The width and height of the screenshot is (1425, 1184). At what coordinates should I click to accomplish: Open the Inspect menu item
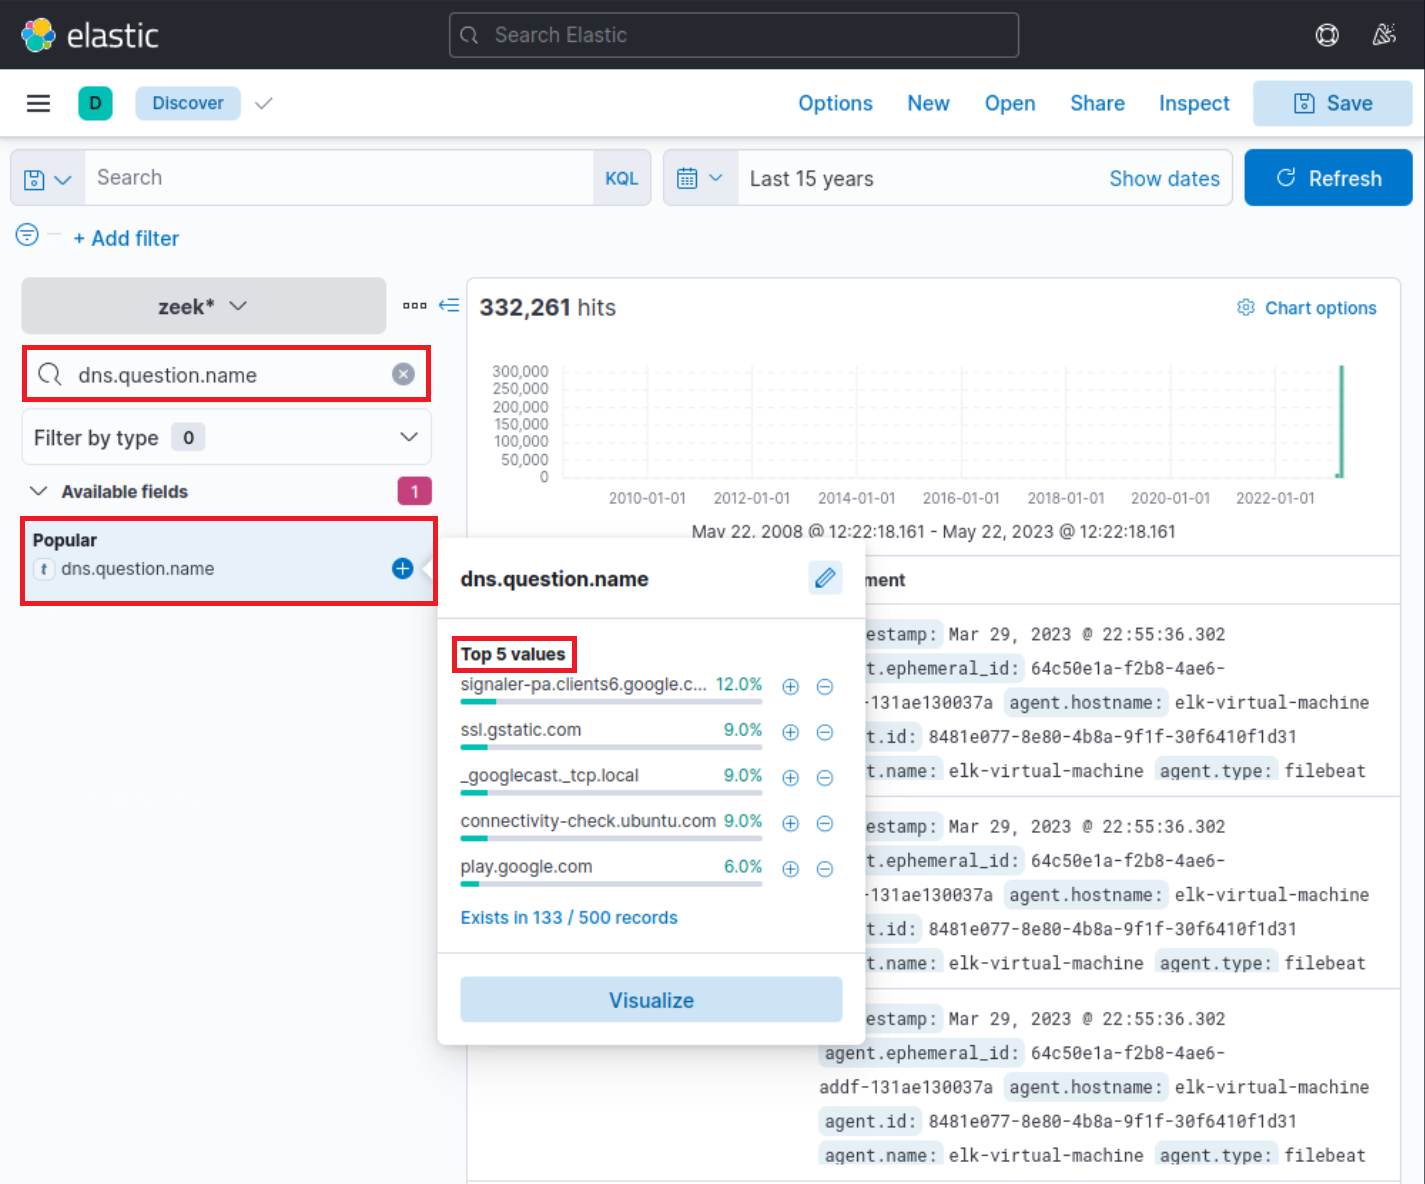coord(1193,103)
